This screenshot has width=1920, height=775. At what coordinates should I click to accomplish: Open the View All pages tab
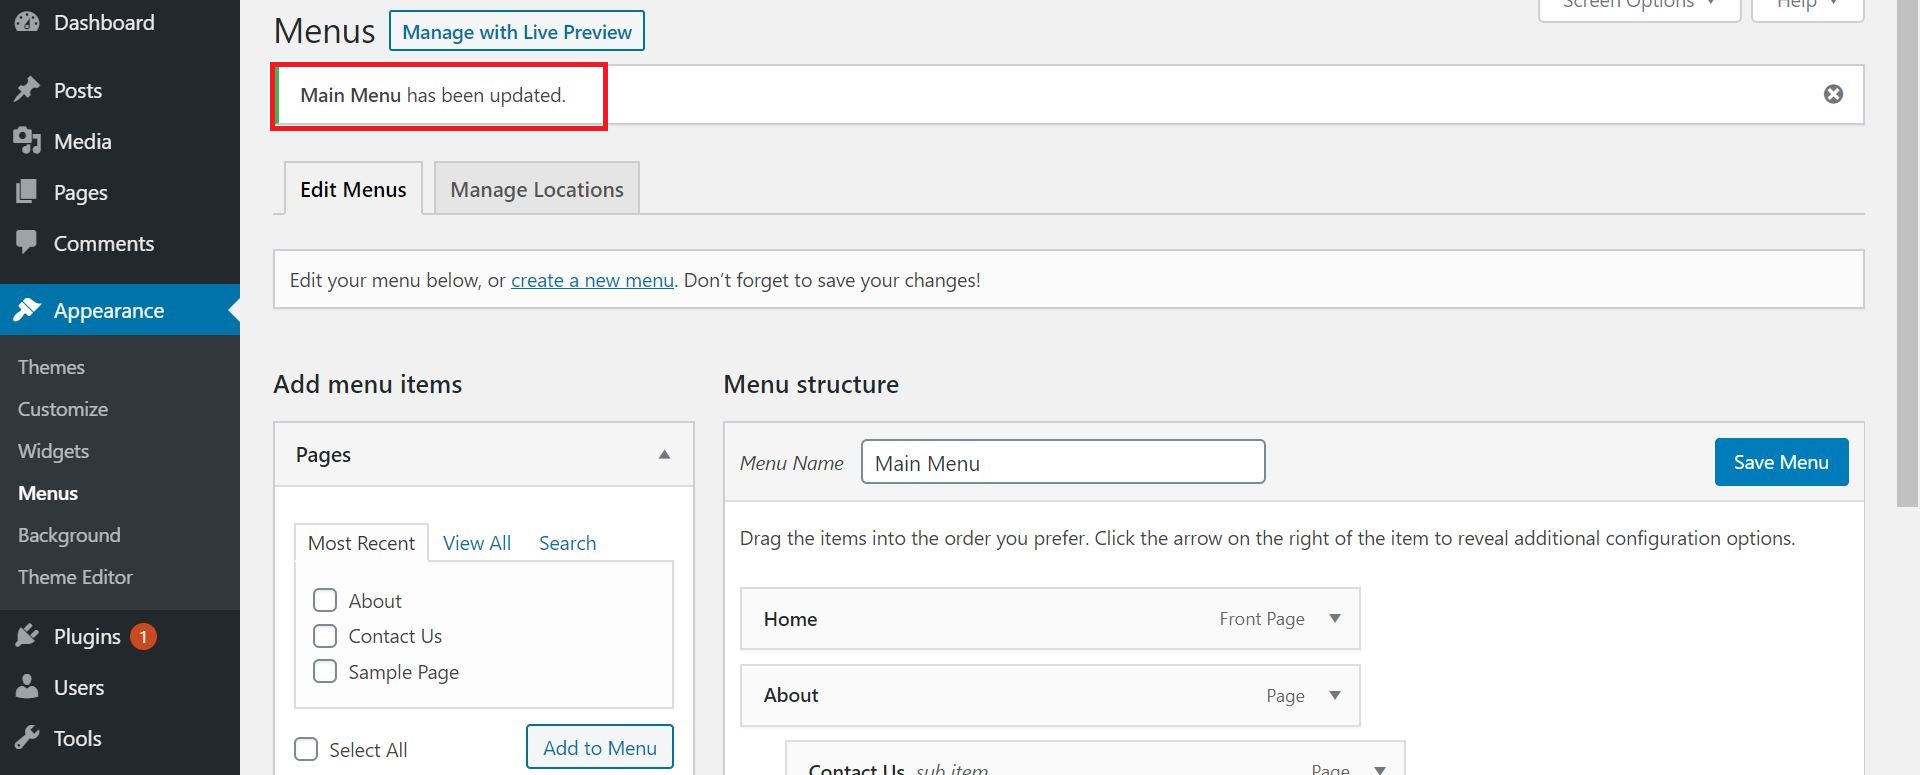click(476, 542)
